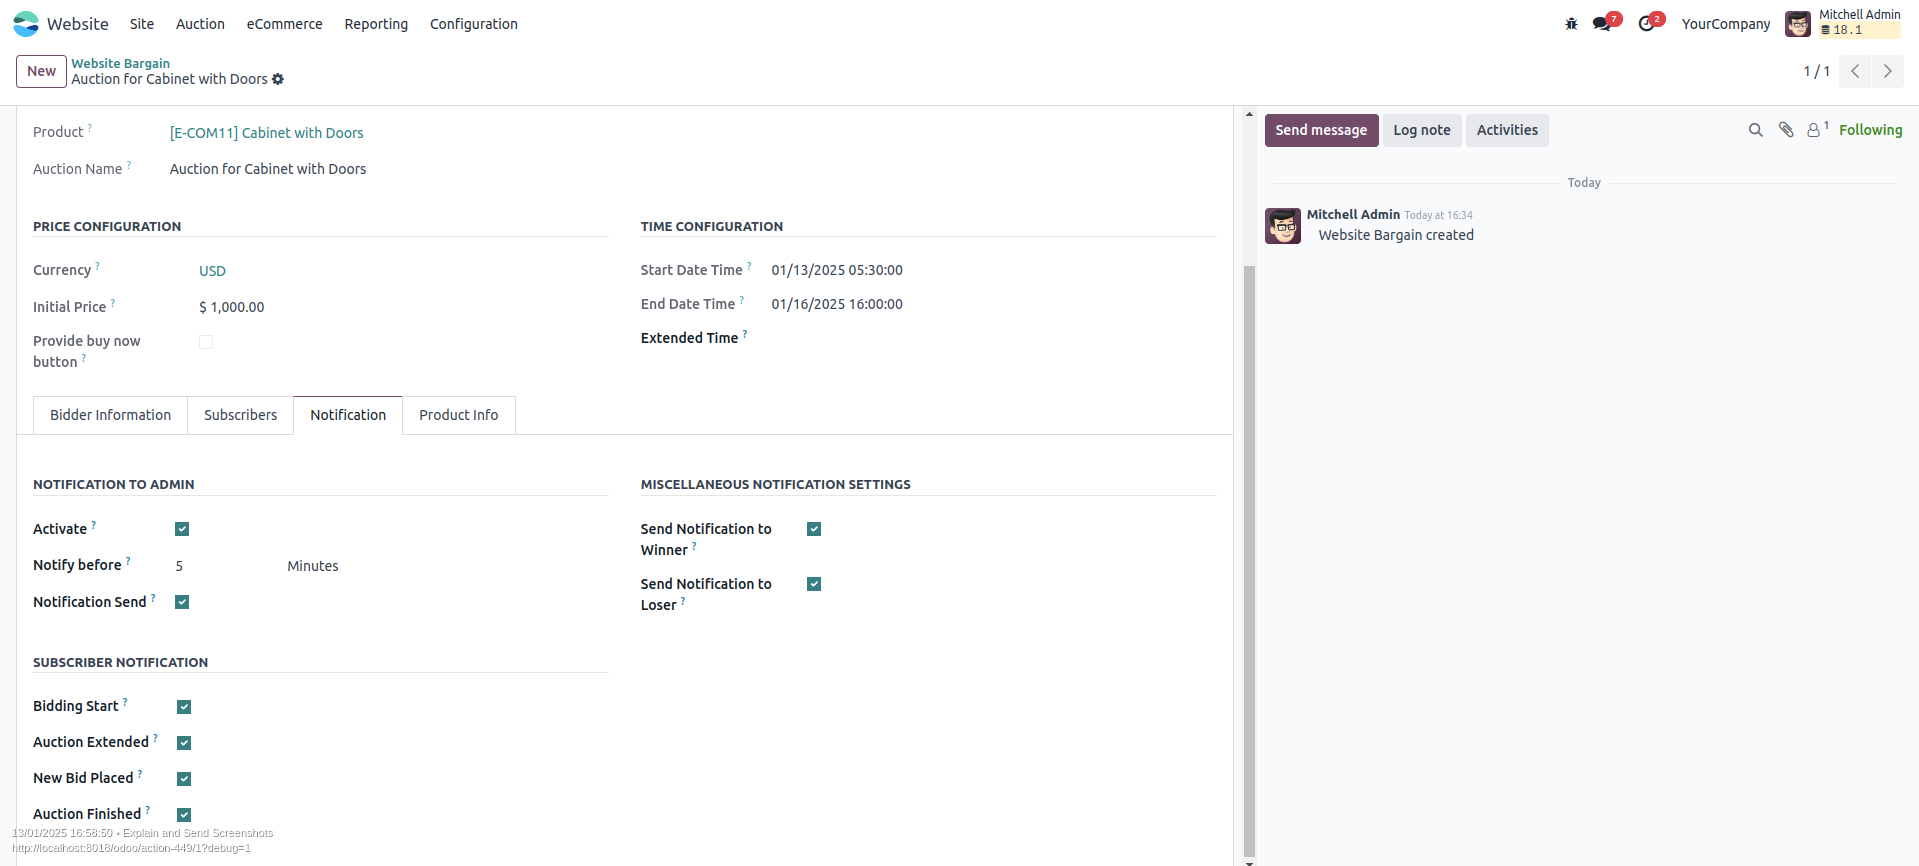Open the YourCompany company switcher
The image size is (1919, 866).
click(1726, 24)
